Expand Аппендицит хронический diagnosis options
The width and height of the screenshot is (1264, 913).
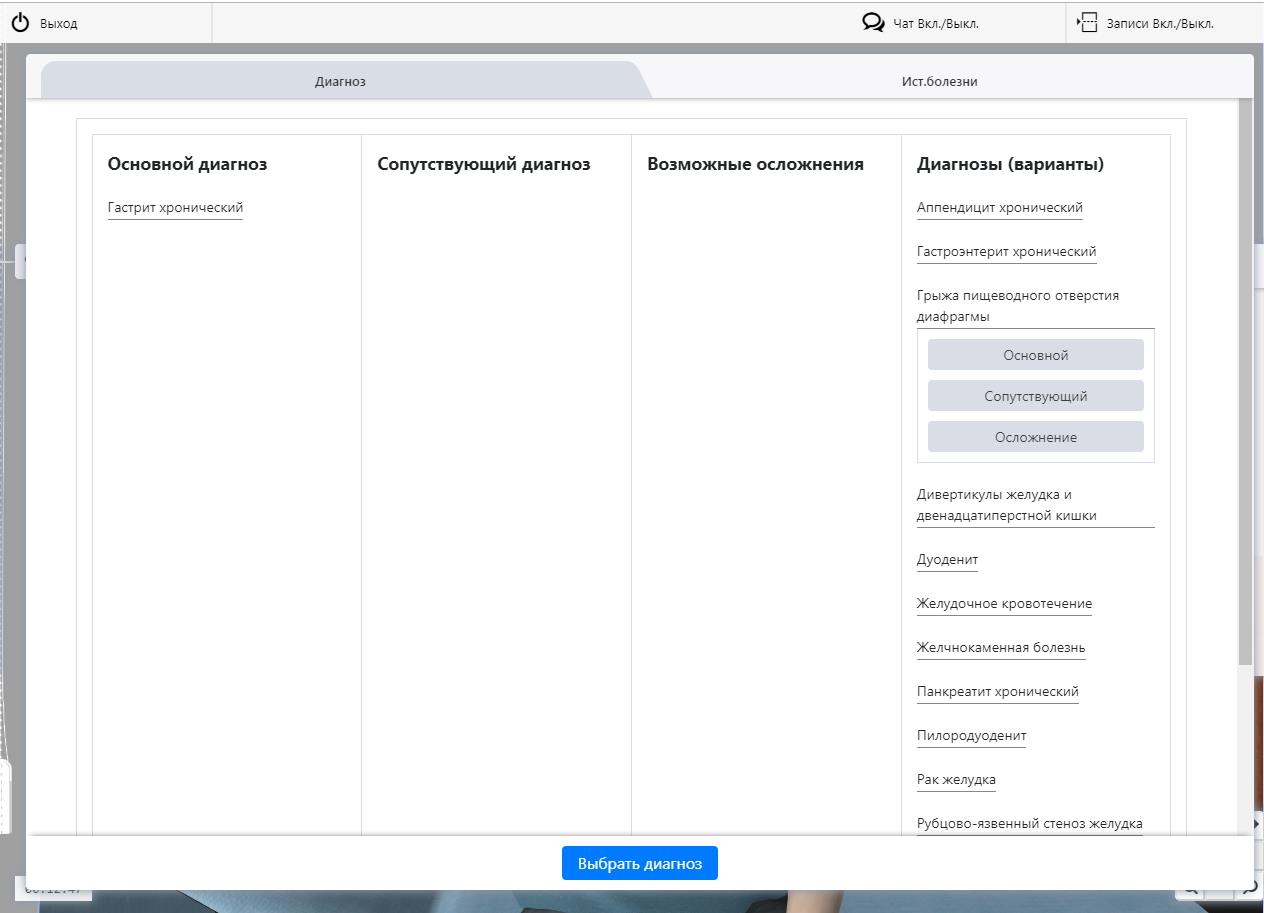[999, 208]
